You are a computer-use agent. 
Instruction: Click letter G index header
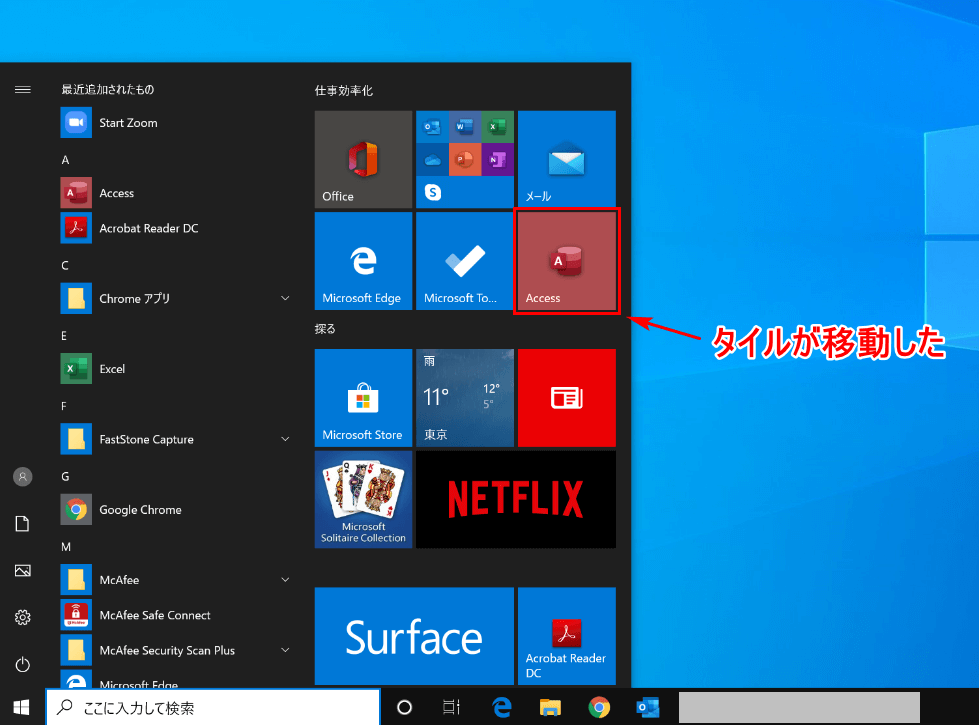pos(65,476)
